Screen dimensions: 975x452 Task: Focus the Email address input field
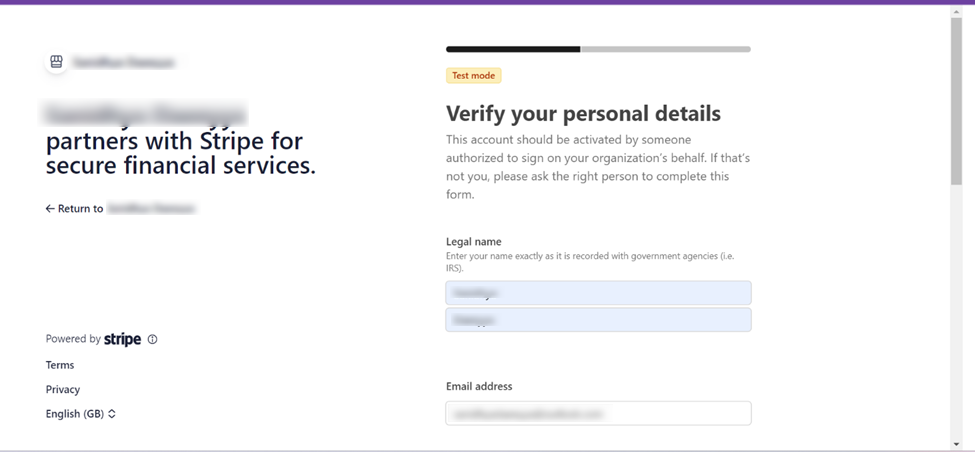(x=598, y=413)
